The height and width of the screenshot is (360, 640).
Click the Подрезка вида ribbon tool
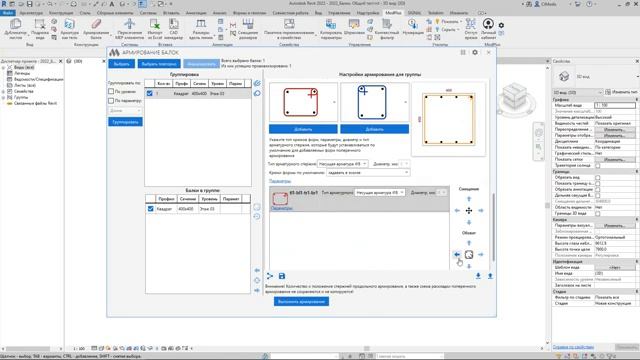point(40,29)
